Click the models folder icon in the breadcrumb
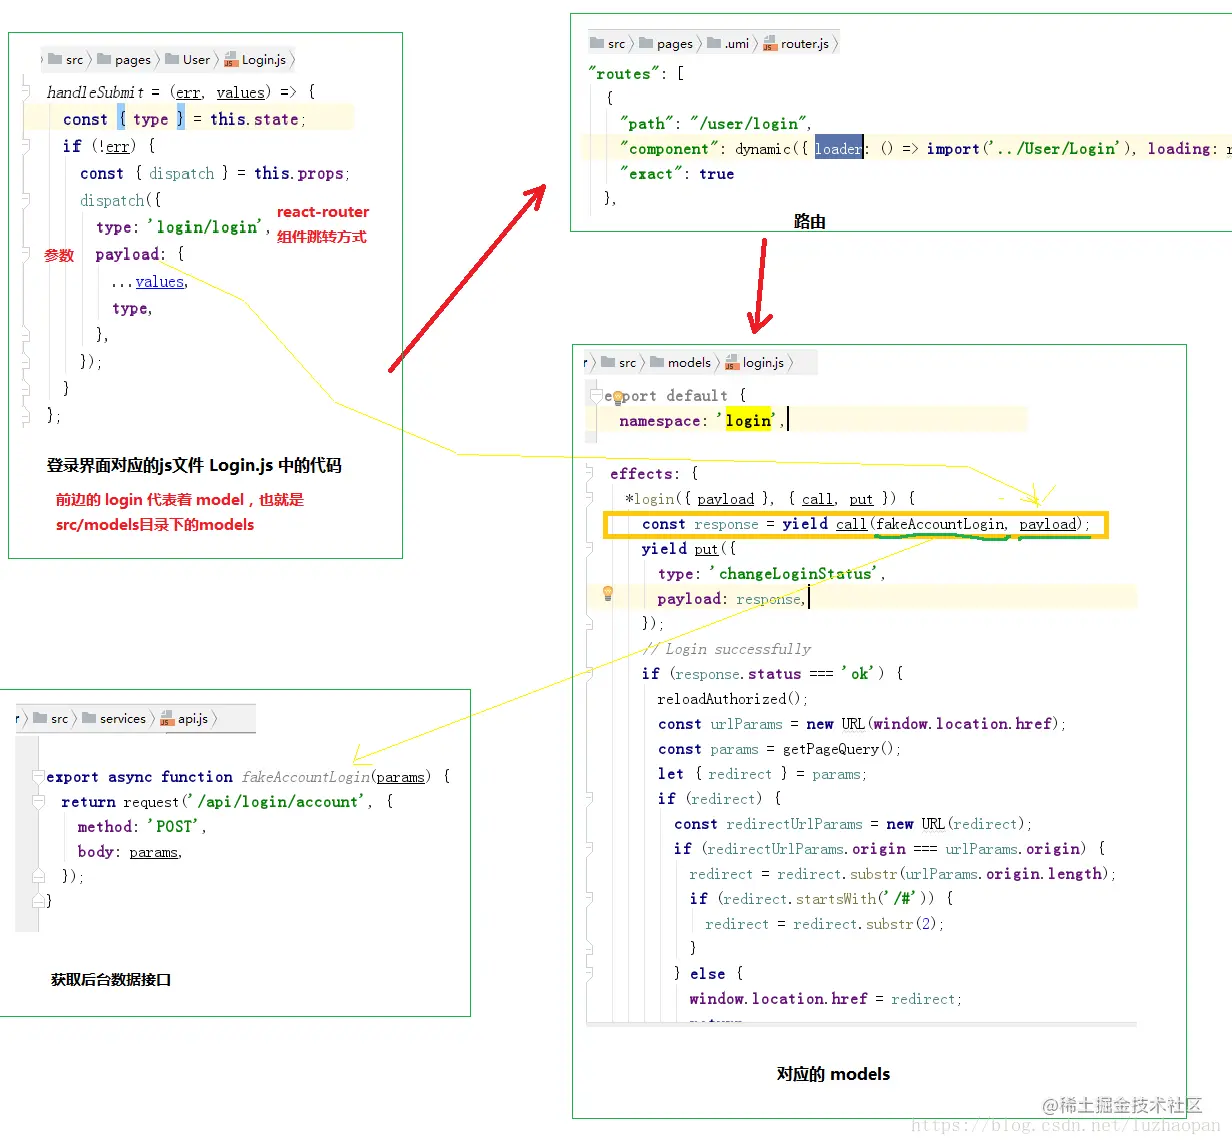Image resolution: width=1232 pixels, height=1145 pixels. 657,362
